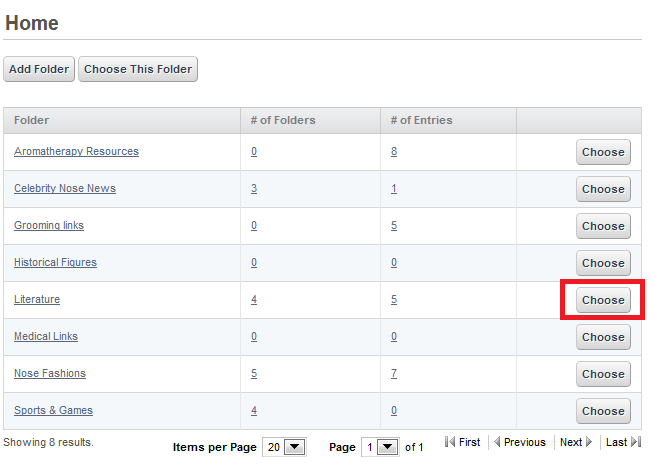Open the Celebrity Nose News folder
Viewport: 652px width, 466px height.
tap(65, 188)
